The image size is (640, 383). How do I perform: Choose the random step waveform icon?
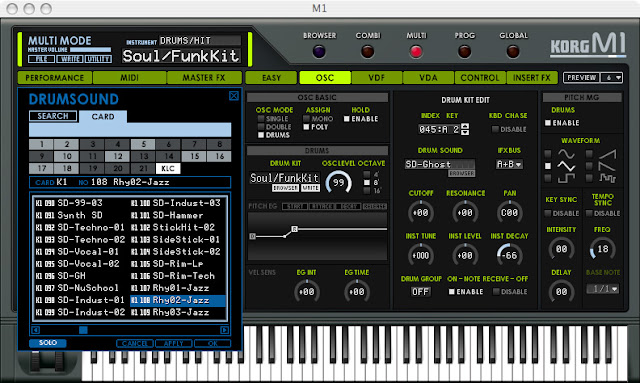coord(607,178)
